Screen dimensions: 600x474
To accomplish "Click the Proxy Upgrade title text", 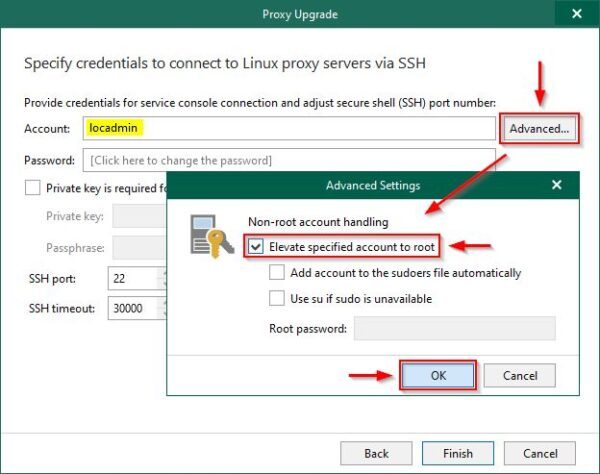I will point(300,15).
